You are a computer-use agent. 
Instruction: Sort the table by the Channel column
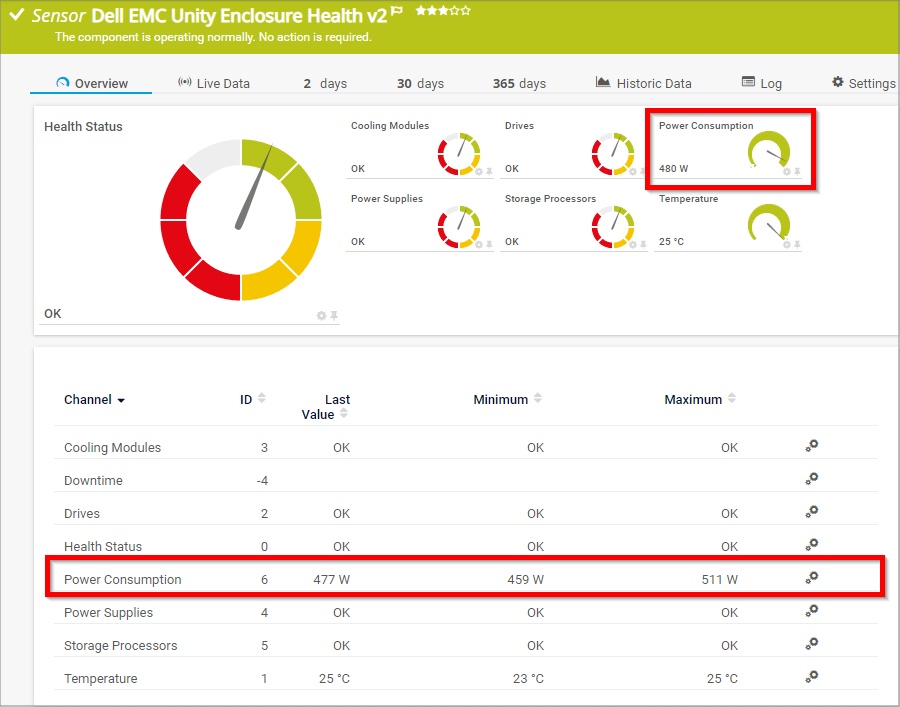94,400
